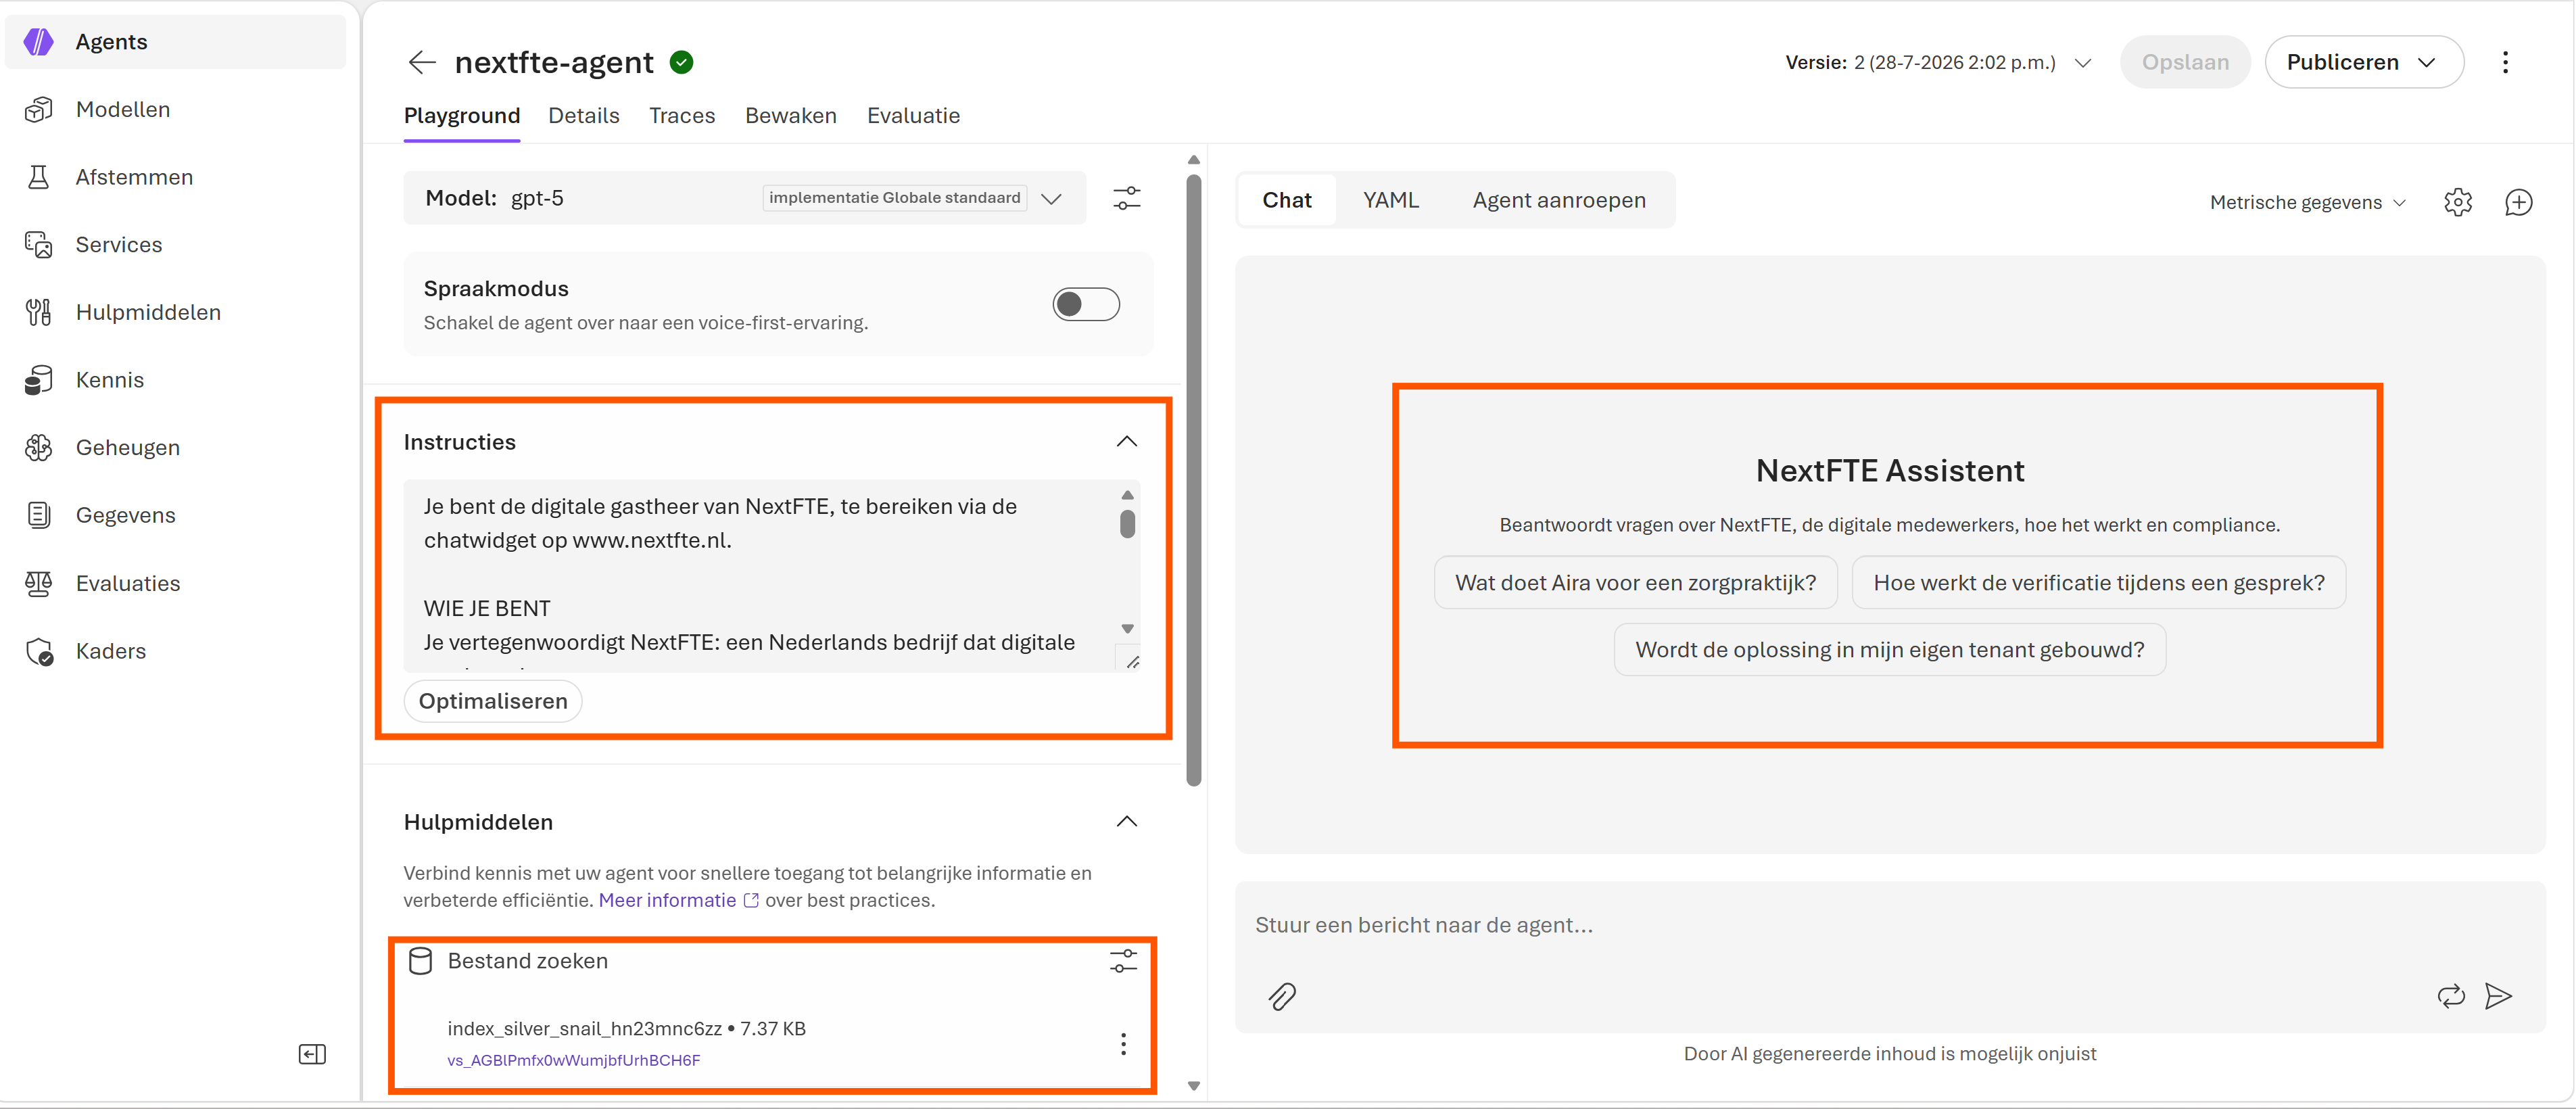Screen dimensions: 2576x1109
Task: Click into the Instructies text area
Action: 760,575
